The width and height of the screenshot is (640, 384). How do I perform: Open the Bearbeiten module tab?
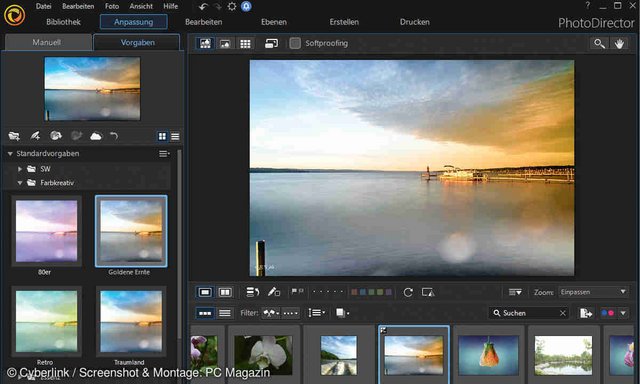coord(204,22)
